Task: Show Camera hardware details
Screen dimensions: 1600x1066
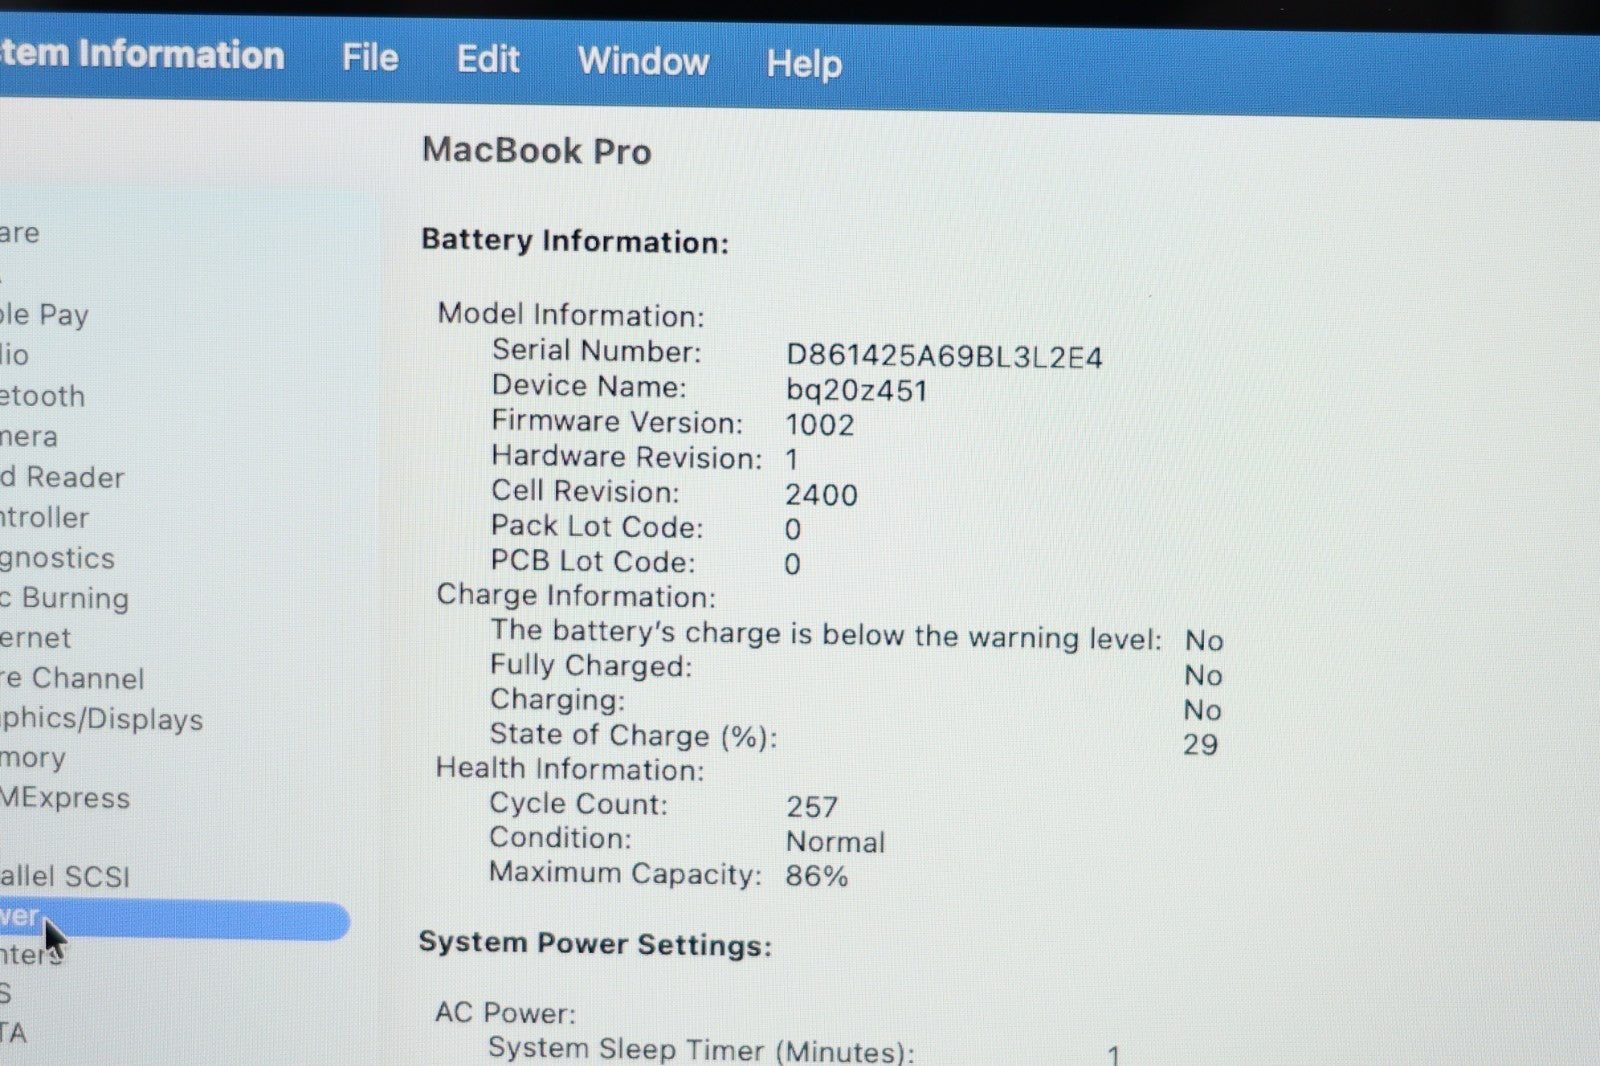Action: [29, 437]
